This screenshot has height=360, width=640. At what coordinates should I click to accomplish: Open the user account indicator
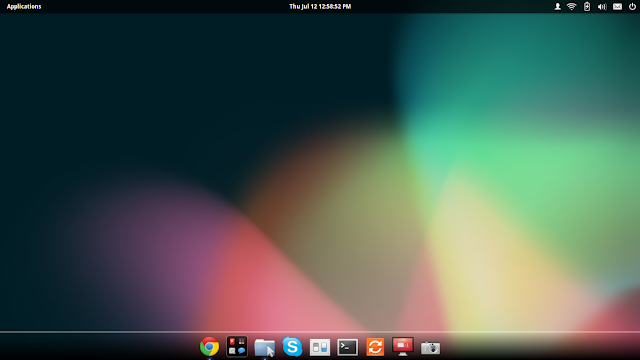click(x=557, y=7)
